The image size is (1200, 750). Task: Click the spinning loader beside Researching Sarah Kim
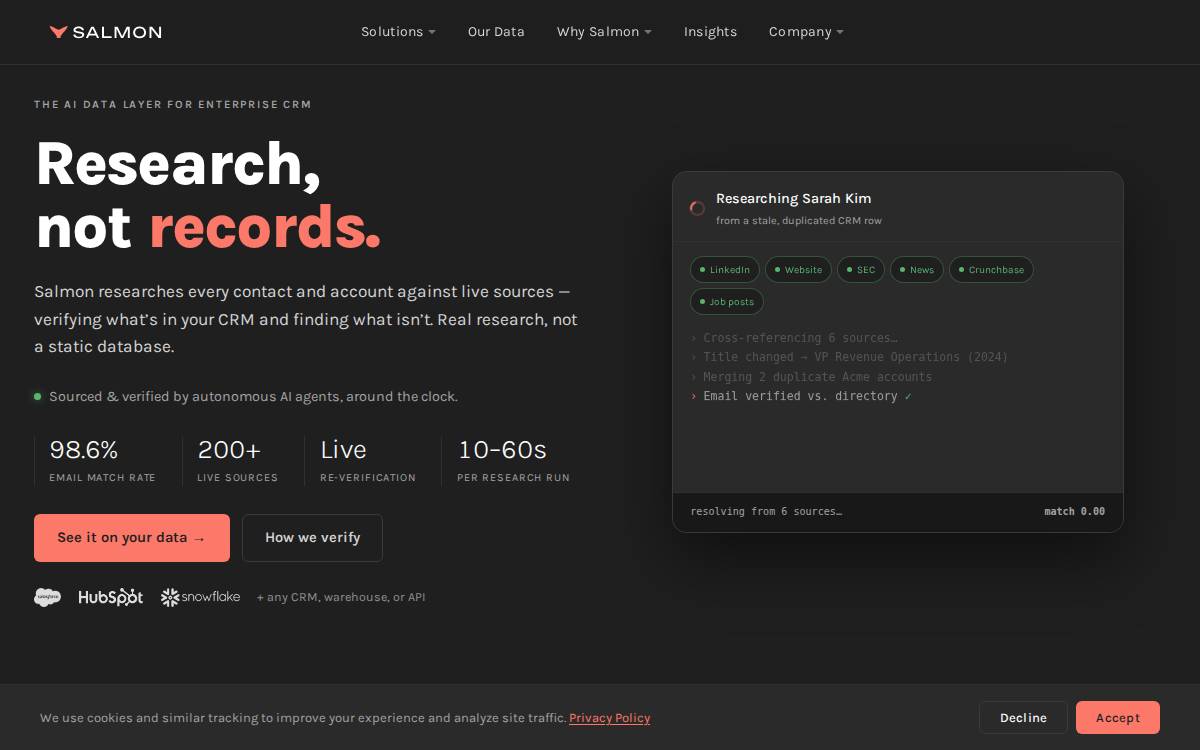tap(697, 208)
